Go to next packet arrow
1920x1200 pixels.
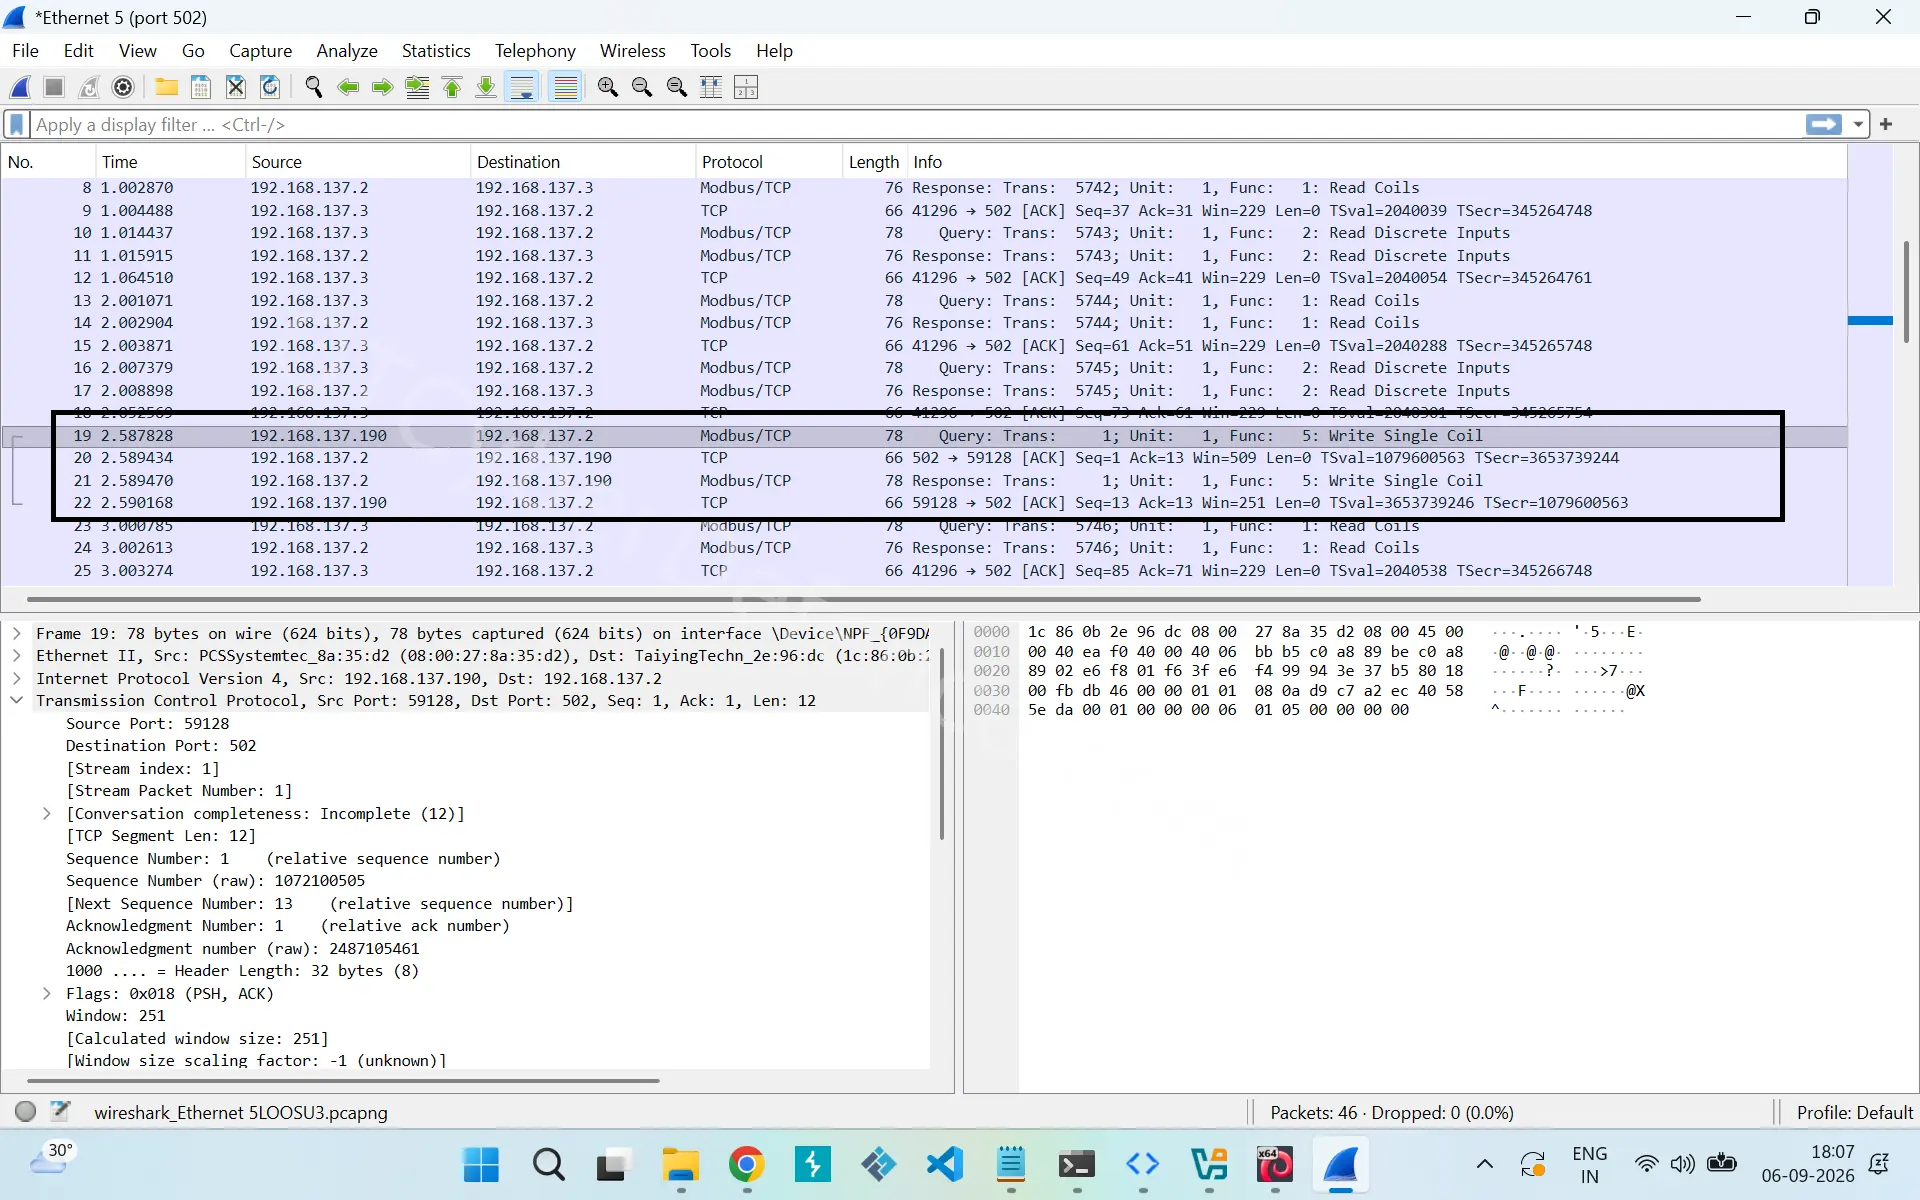point(382,87)
